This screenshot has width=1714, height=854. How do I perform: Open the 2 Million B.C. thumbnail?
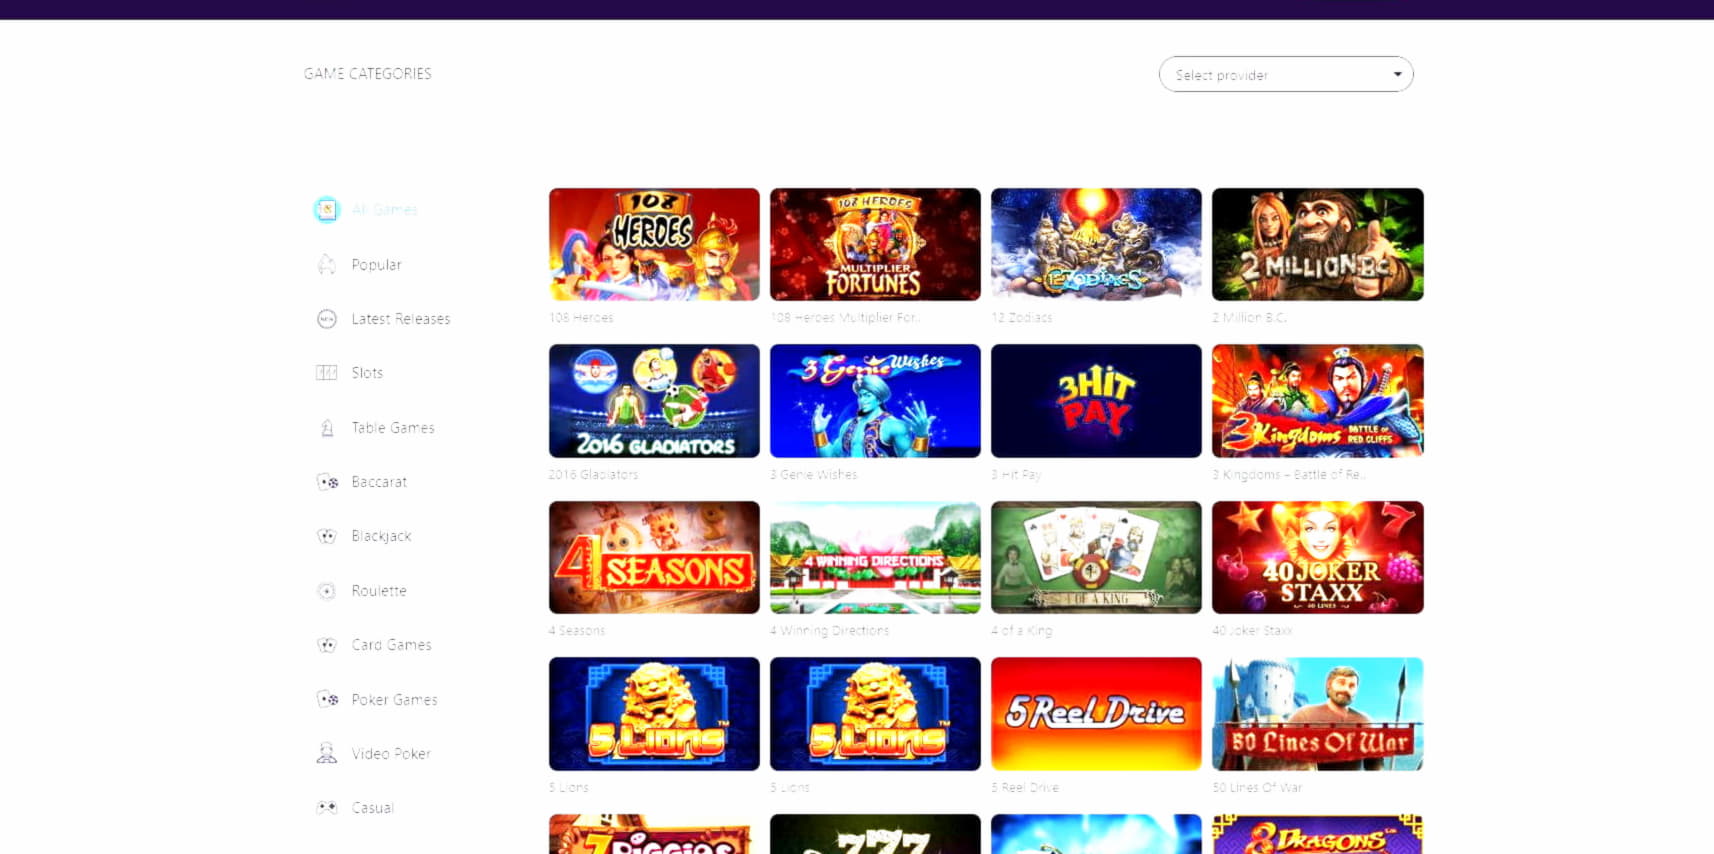(x=1317, y=244)
